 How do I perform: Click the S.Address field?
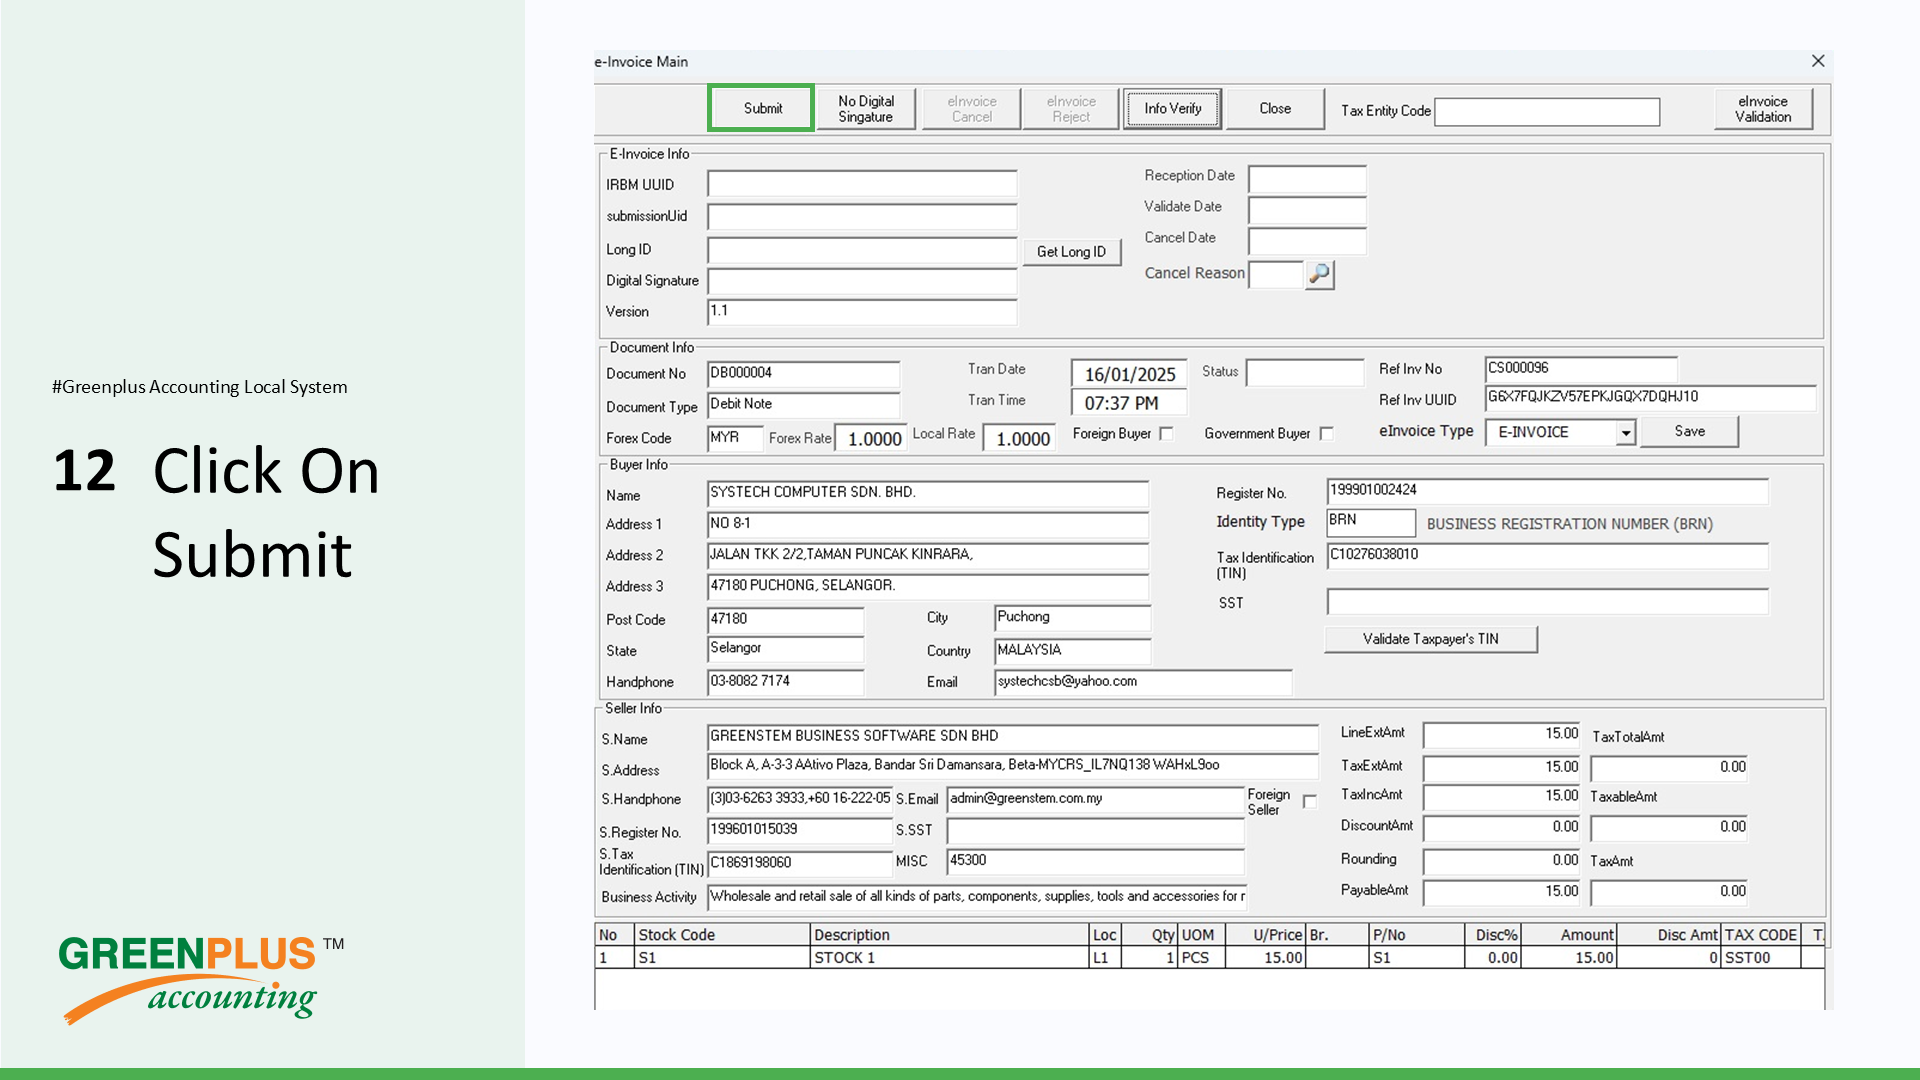pyautogui.click(x=1013, y=767)
